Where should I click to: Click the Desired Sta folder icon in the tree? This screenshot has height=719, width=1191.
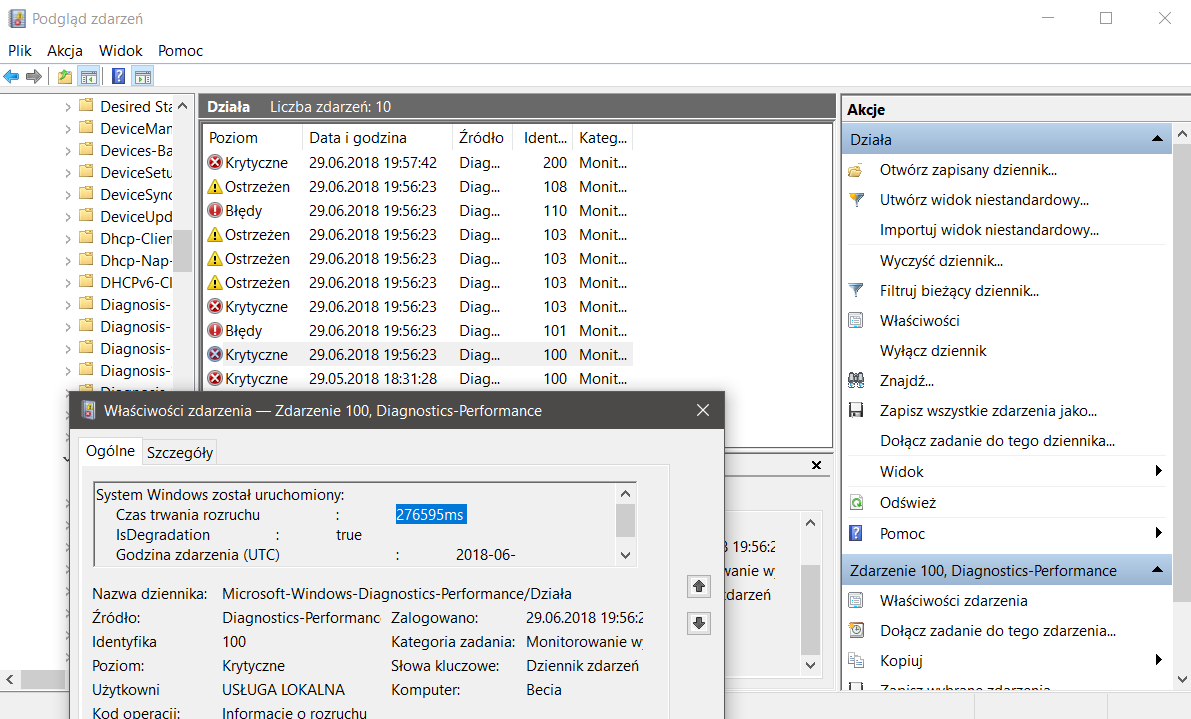tap(87, 106)
